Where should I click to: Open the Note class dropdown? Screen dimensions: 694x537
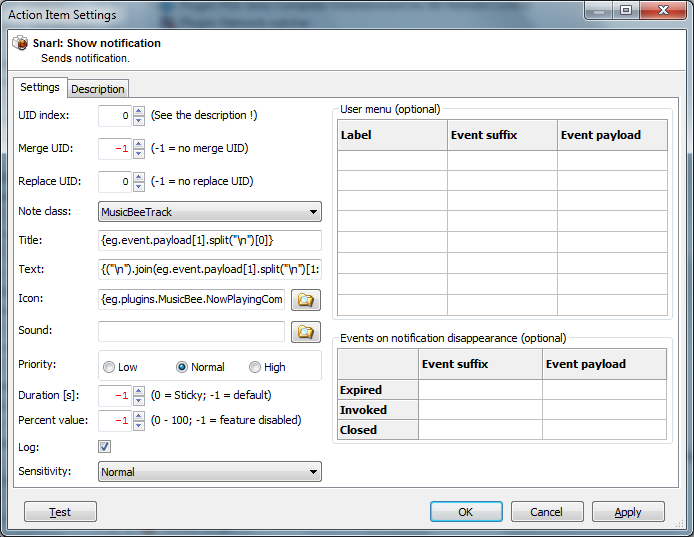pos(210,212)
